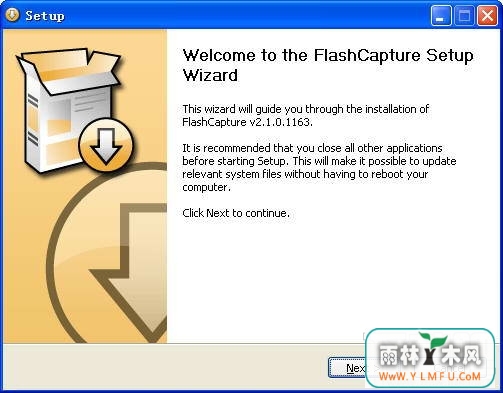Click the "Setup" title bar text

coord(45,16)
